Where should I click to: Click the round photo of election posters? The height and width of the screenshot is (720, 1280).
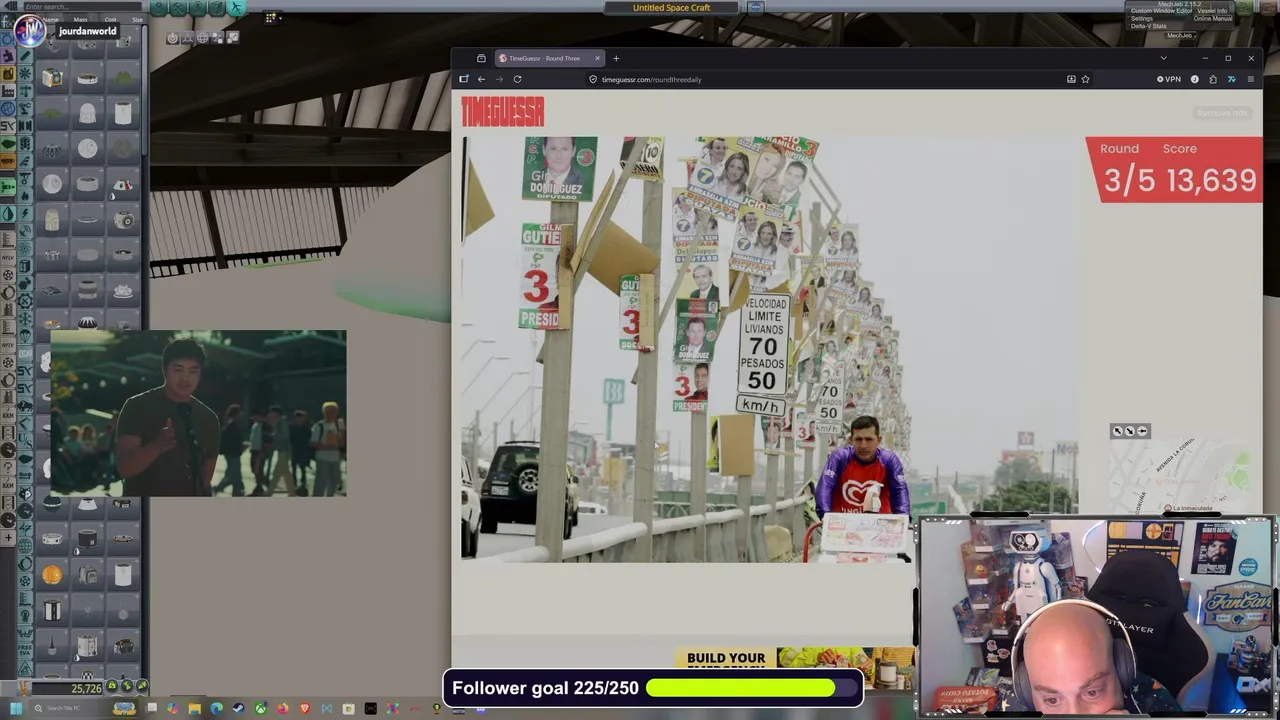pyautogui.click(x=770, y=349)
